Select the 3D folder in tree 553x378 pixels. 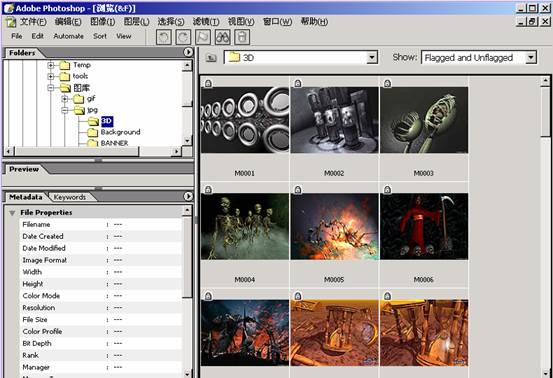pos(107,121)
